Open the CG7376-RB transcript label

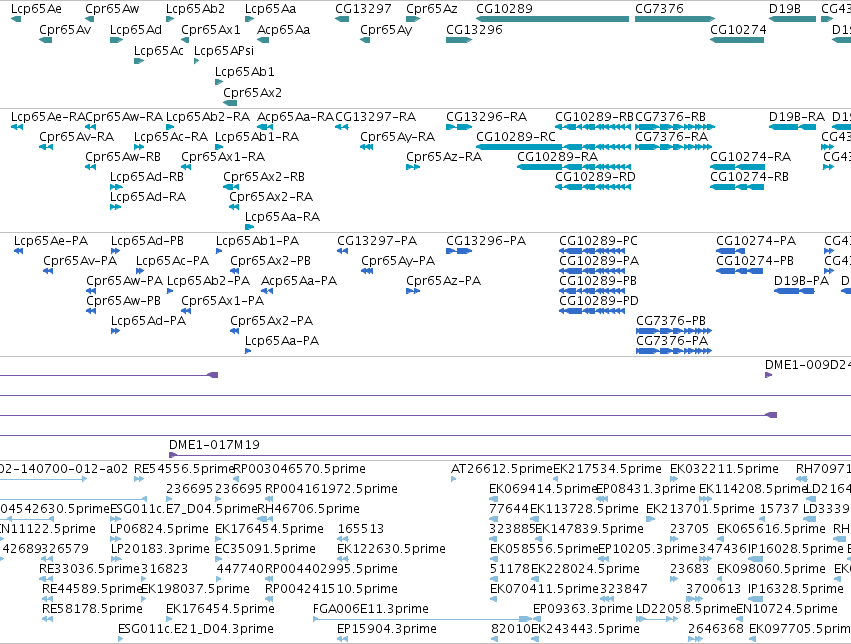[670, 117]
